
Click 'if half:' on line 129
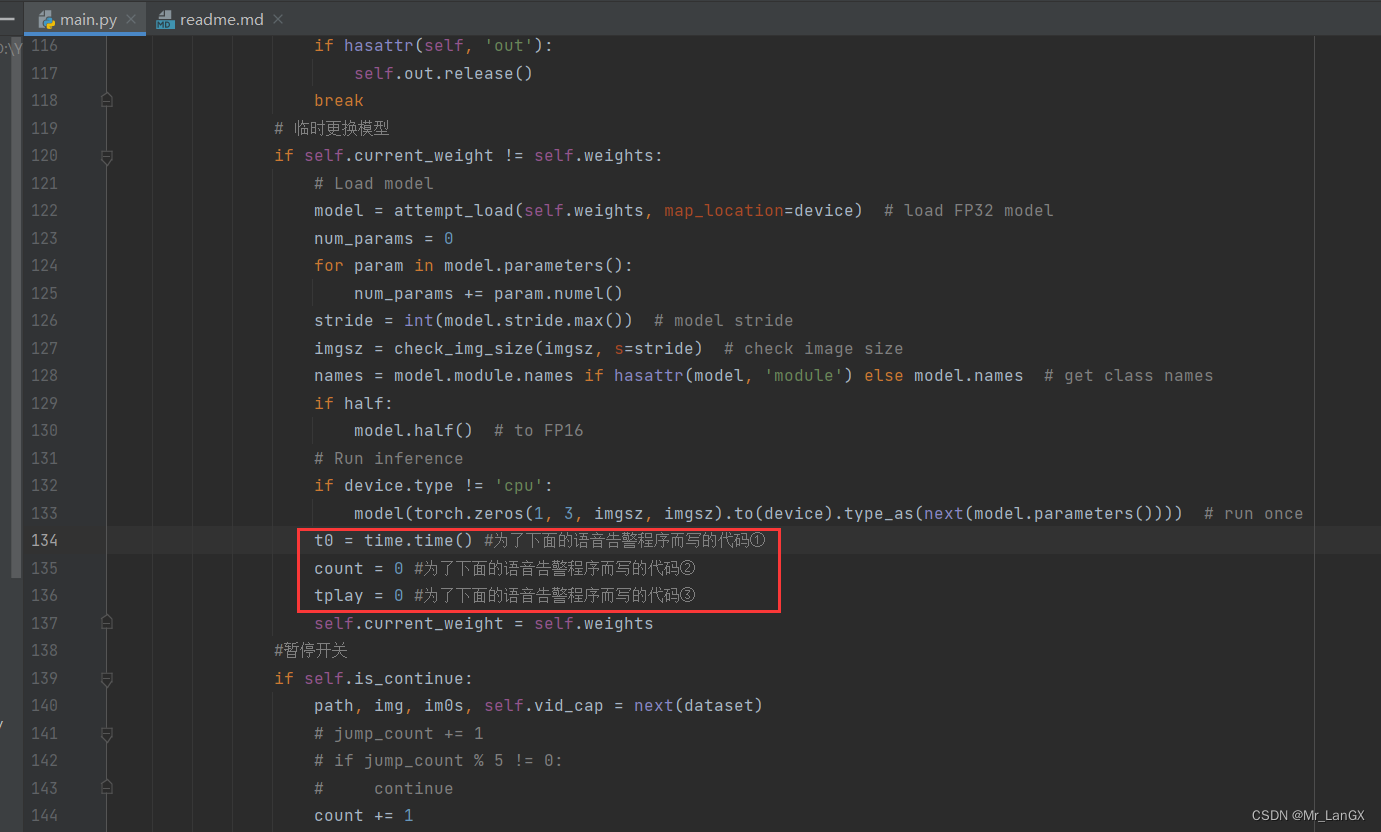point(354,403)
